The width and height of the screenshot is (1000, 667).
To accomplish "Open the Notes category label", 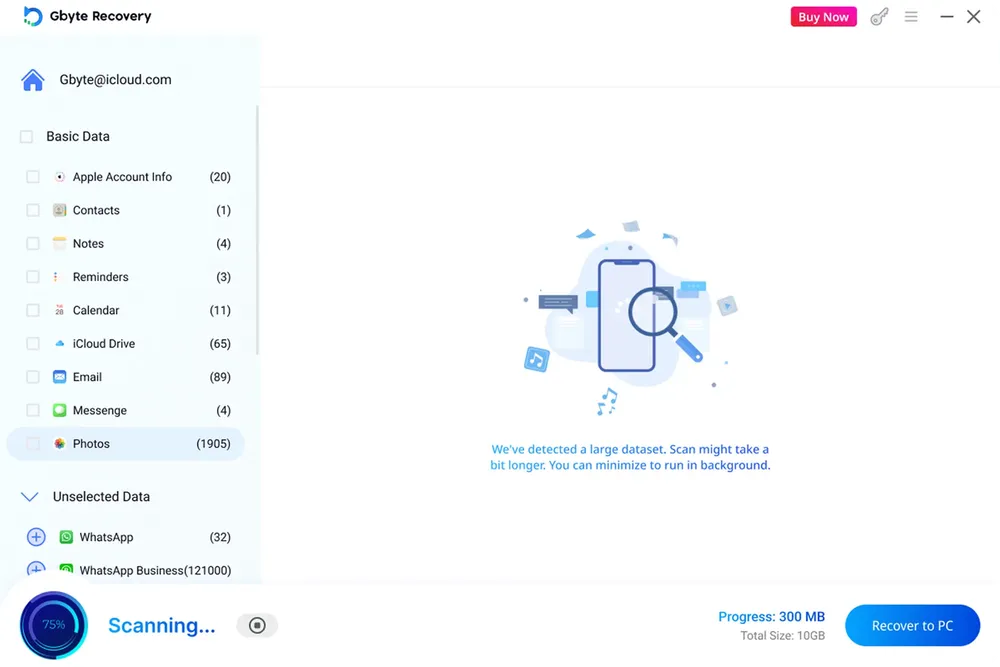I will (x=88, y=244).
